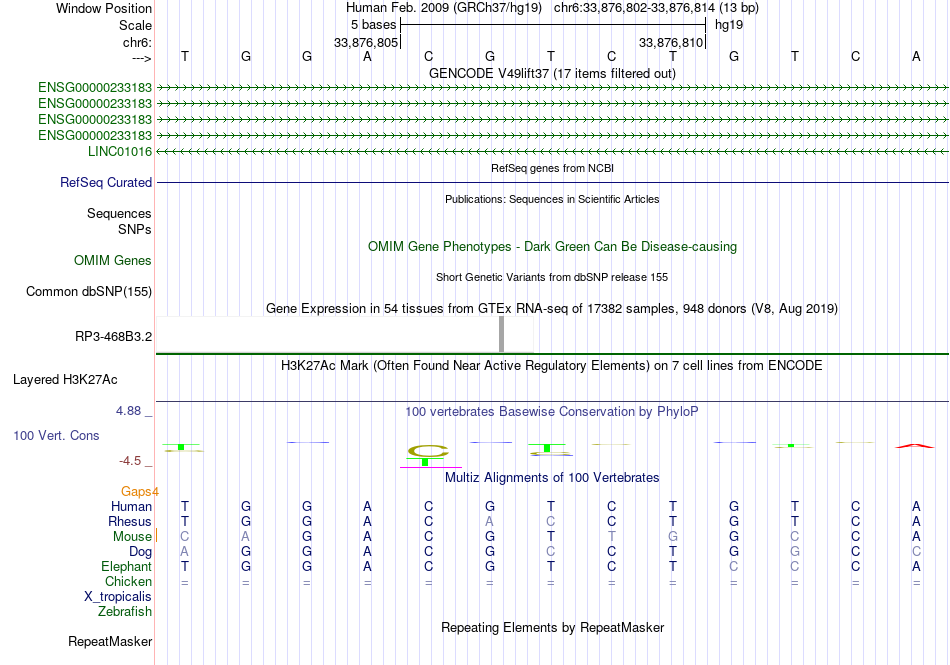Viewport: 950px width, 665px height.
Task: Open the GTEx Gene Expression track title
Action: coord(552,308)
